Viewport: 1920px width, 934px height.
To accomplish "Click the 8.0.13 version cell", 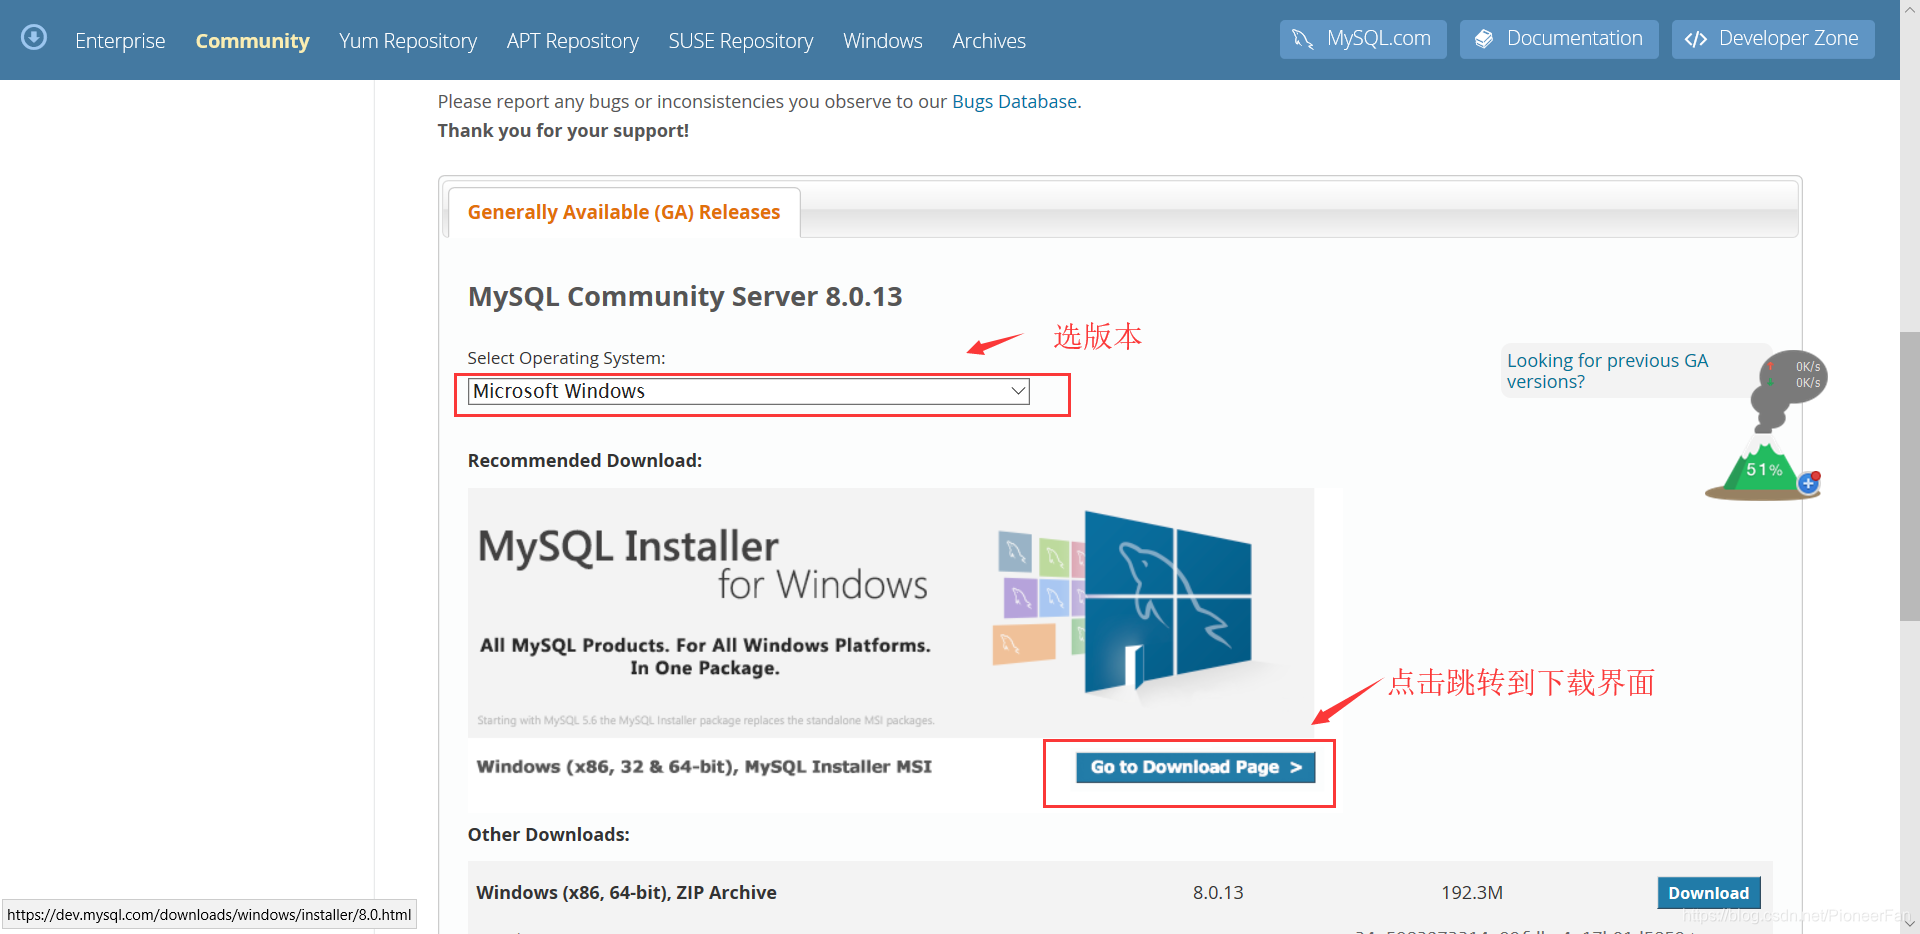I will [1218, 893].
